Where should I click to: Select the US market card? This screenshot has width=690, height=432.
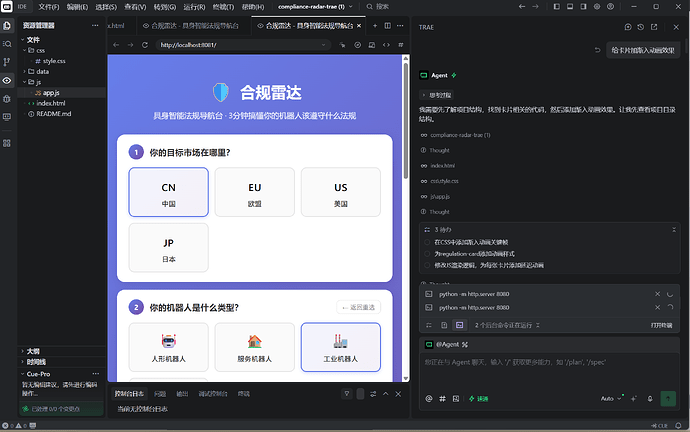pyautogui.click(x=341, y=192)
